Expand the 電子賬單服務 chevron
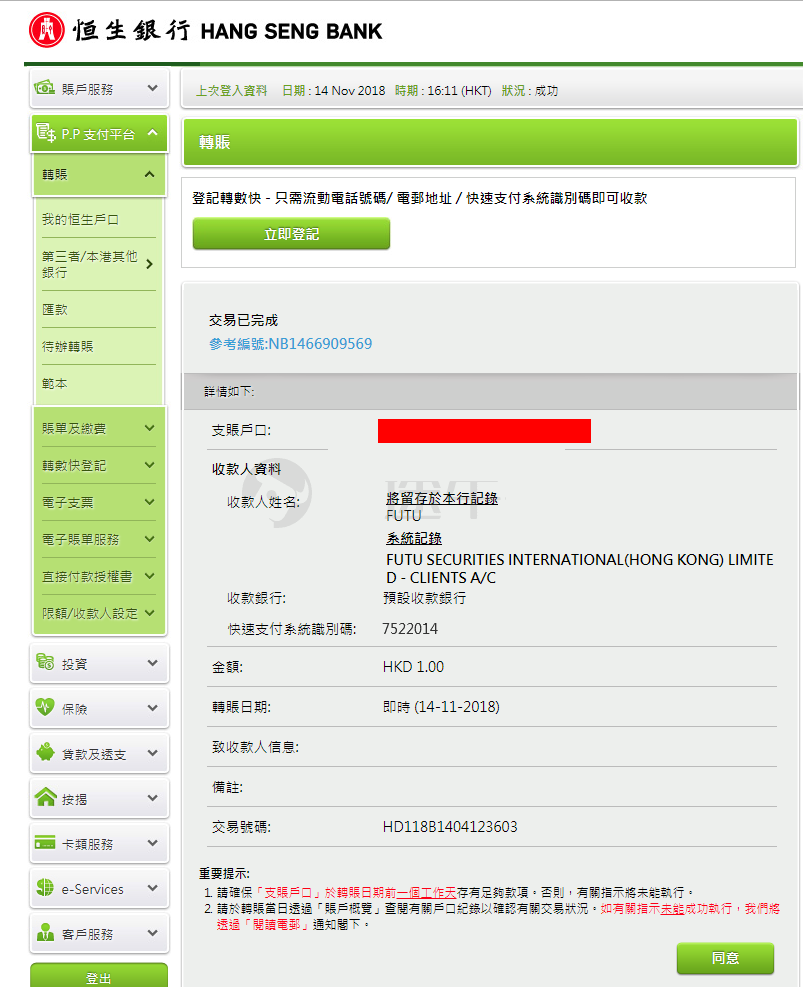The image size is (803, 987). pyautogui.click(x=150, y=539)
